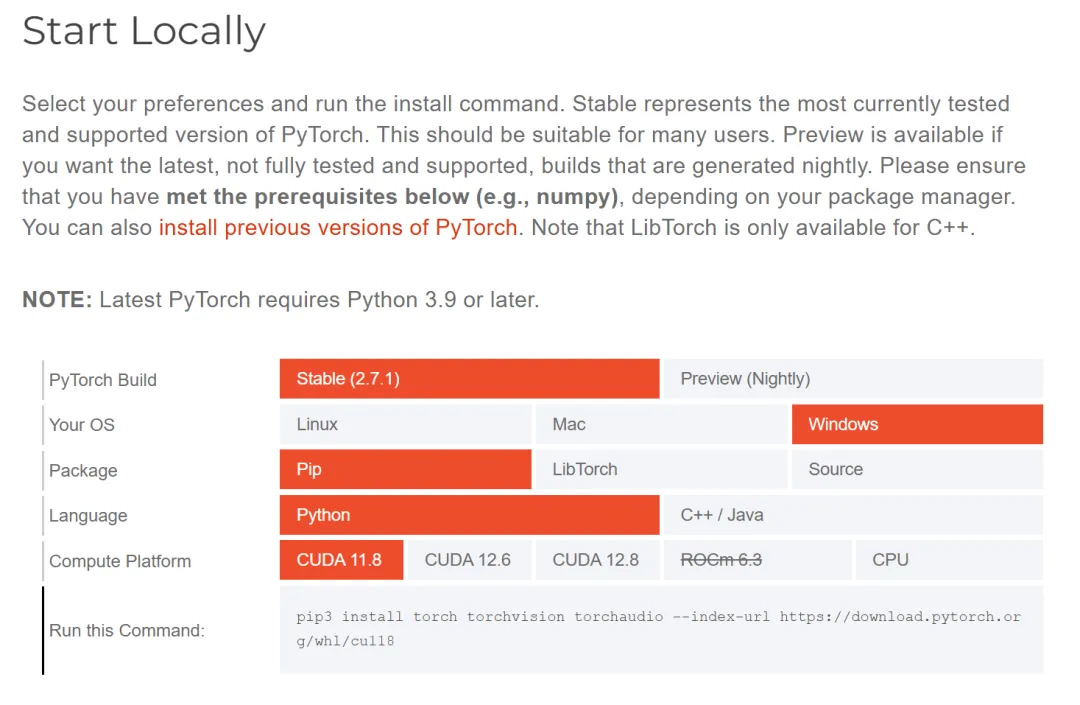This screenshot has width=1080, height=705.
Task: Switch language to C++ / Java
Action: tap(852, 515)
